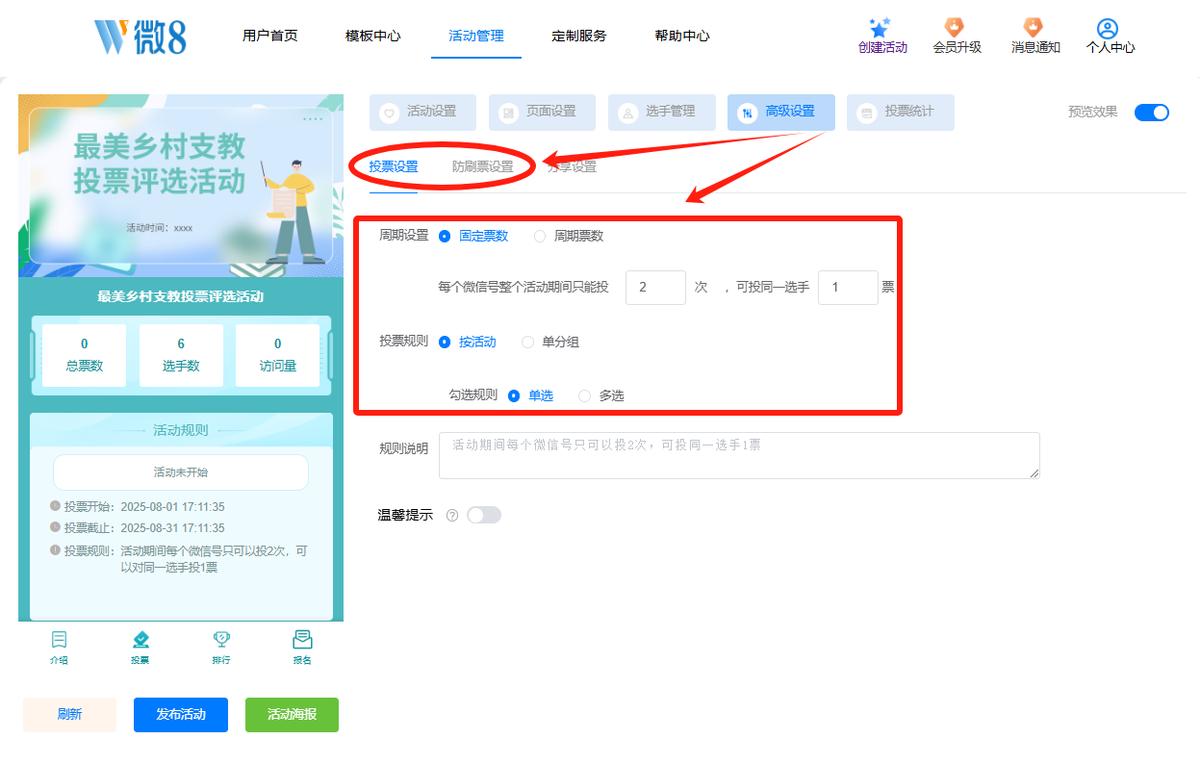1200x763 pixels.
Task: Click the vote count input showing 2
Action: pyautogui.click(x=656, y=287)
